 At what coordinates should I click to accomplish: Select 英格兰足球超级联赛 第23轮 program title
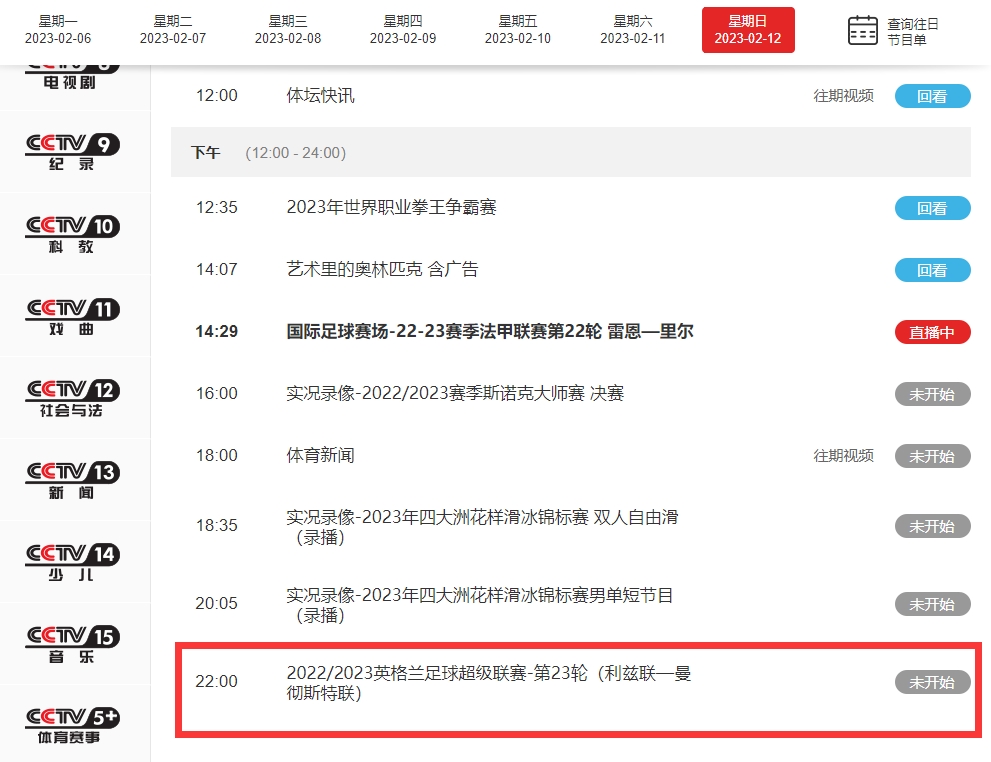pyautogui.click(x=489, y=683)
